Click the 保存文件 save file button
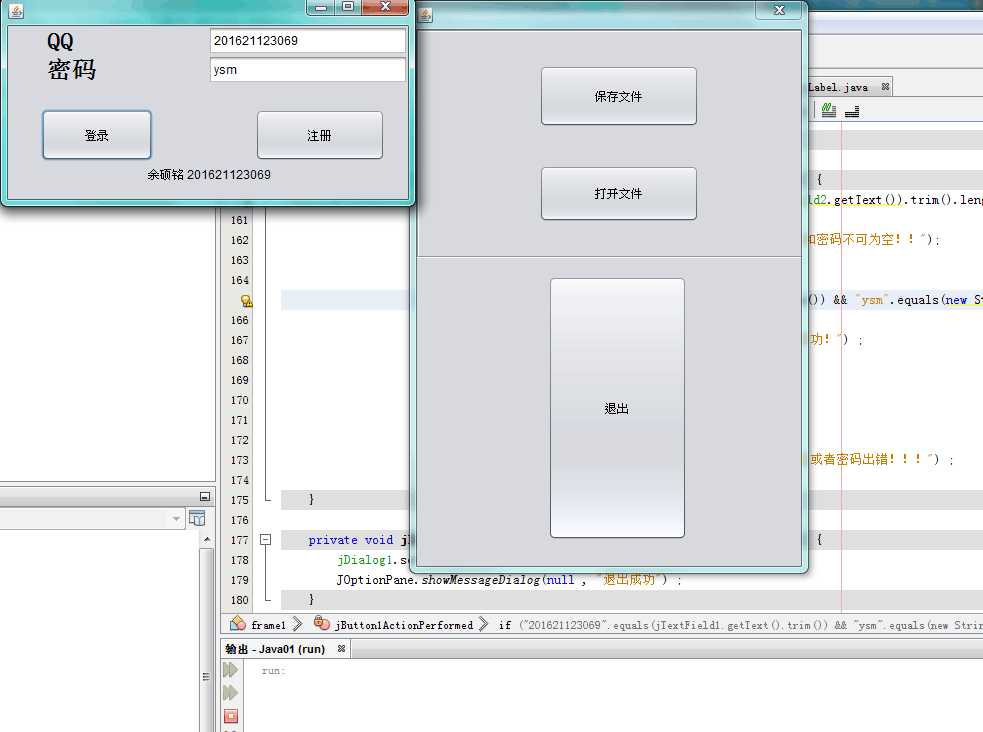The width and height of the screenshot is (983, 732). pos(619,96)
